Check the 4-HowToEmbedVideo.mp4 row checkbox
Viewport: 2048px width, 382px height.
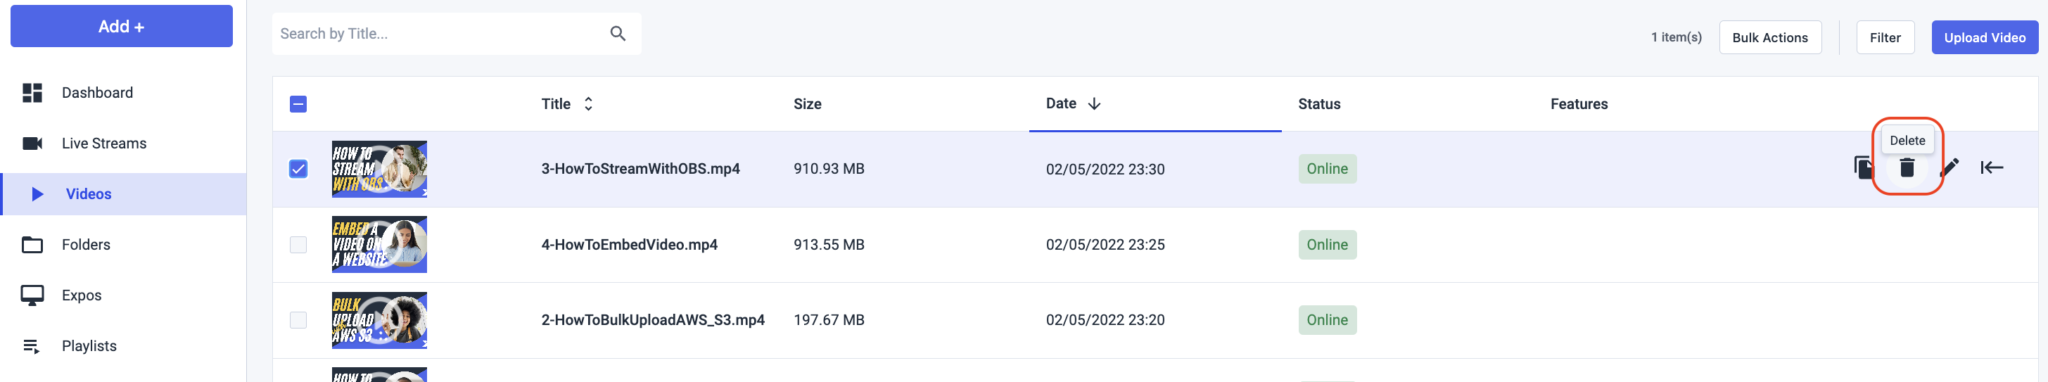(298, 244)
